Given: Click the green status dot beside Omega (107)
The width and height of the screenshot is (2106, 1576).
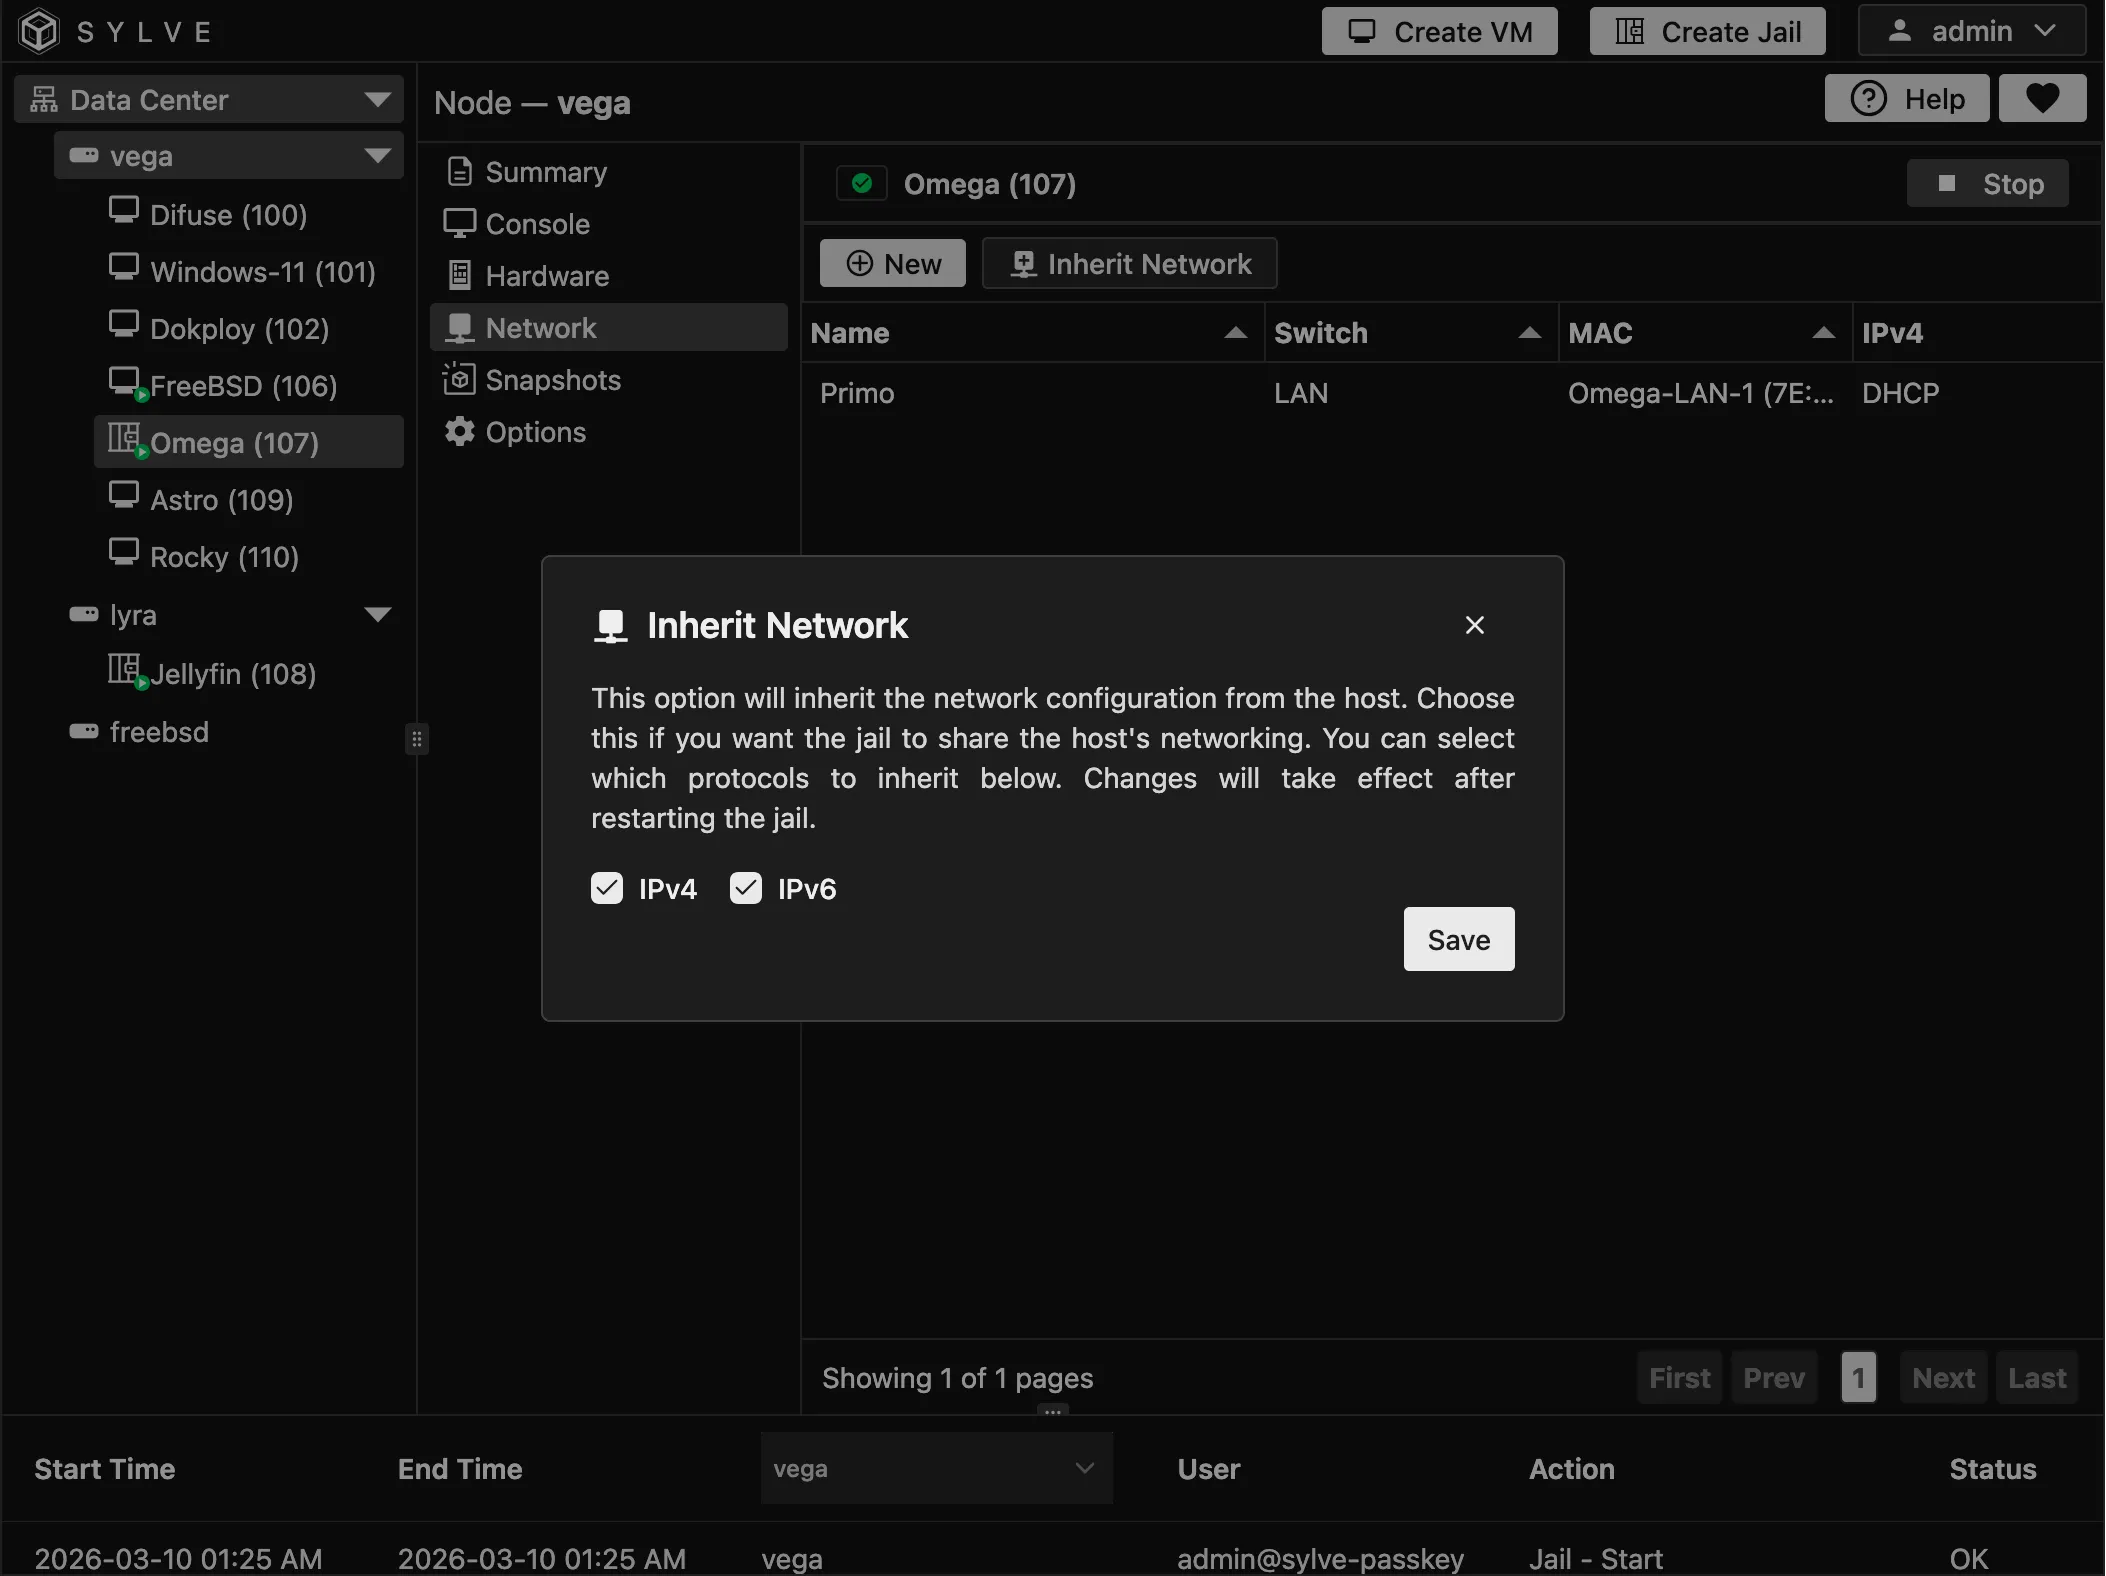Looking at the screenshot, I should point(861,183).
